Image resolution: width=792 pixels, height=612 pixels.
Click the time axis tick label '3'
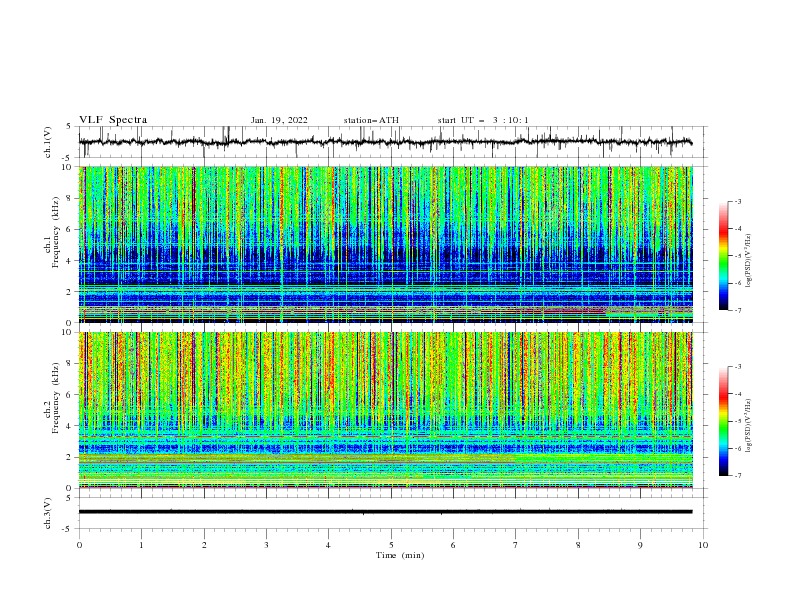click(x=266, y=545)
